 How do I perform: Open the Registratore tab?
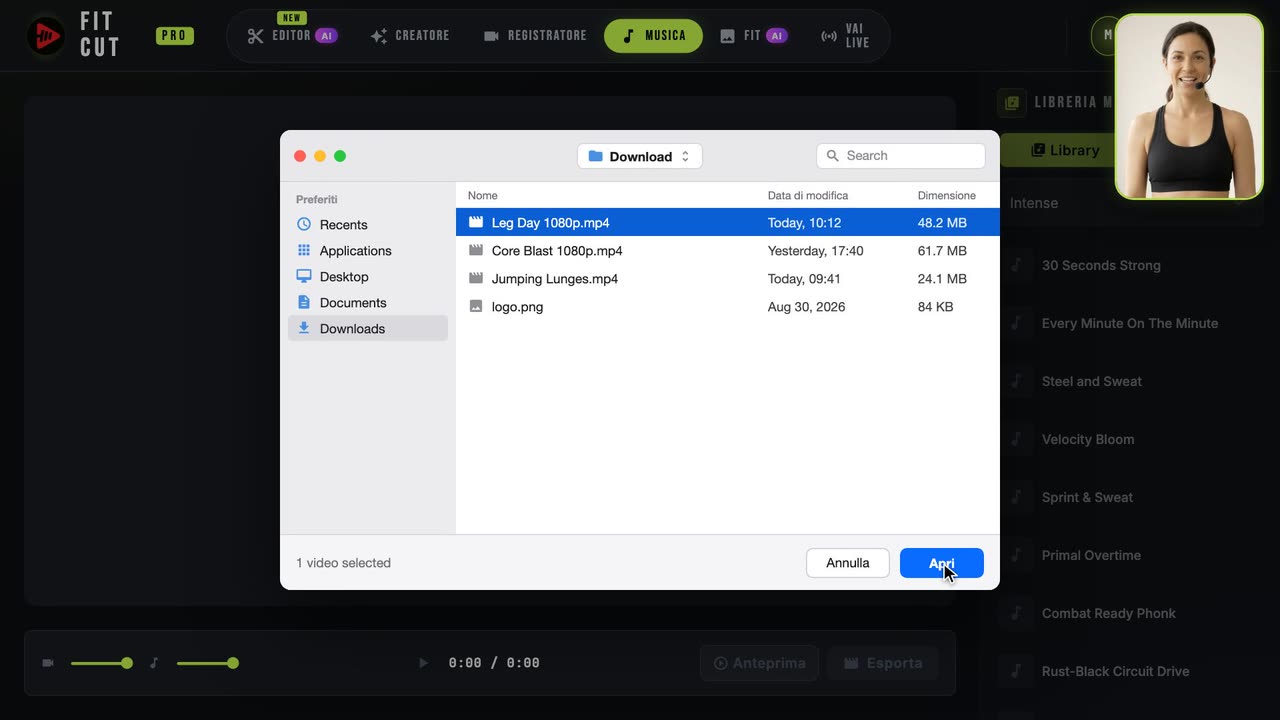[535, 36]
